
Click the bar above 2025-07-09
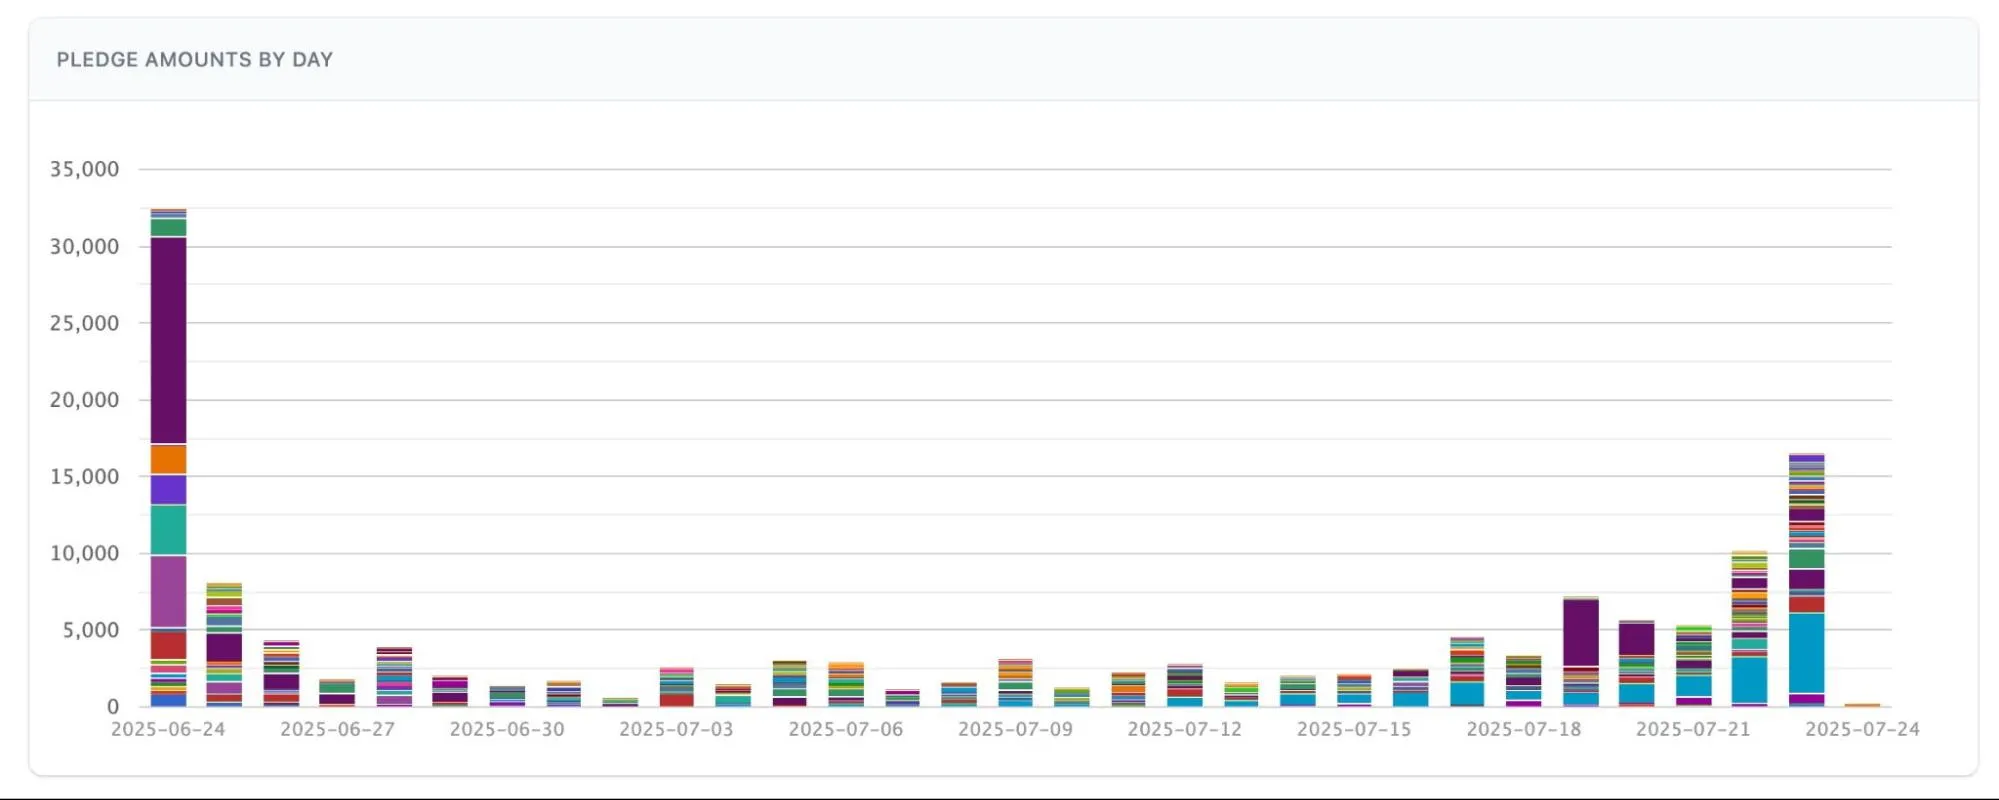pos(1015,683)
